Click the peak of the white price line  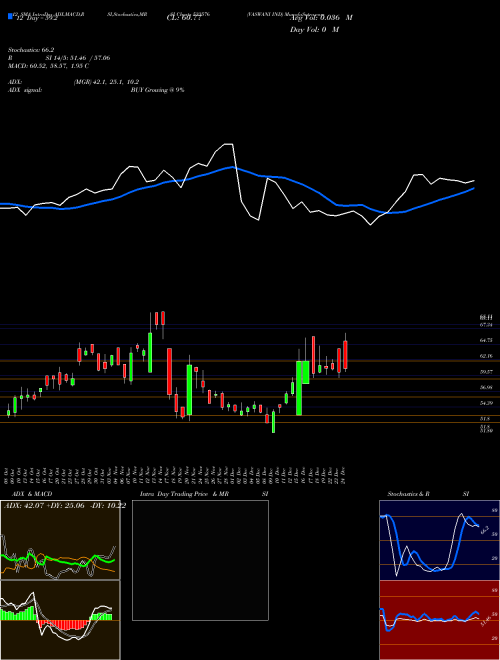tap(229, 144)
